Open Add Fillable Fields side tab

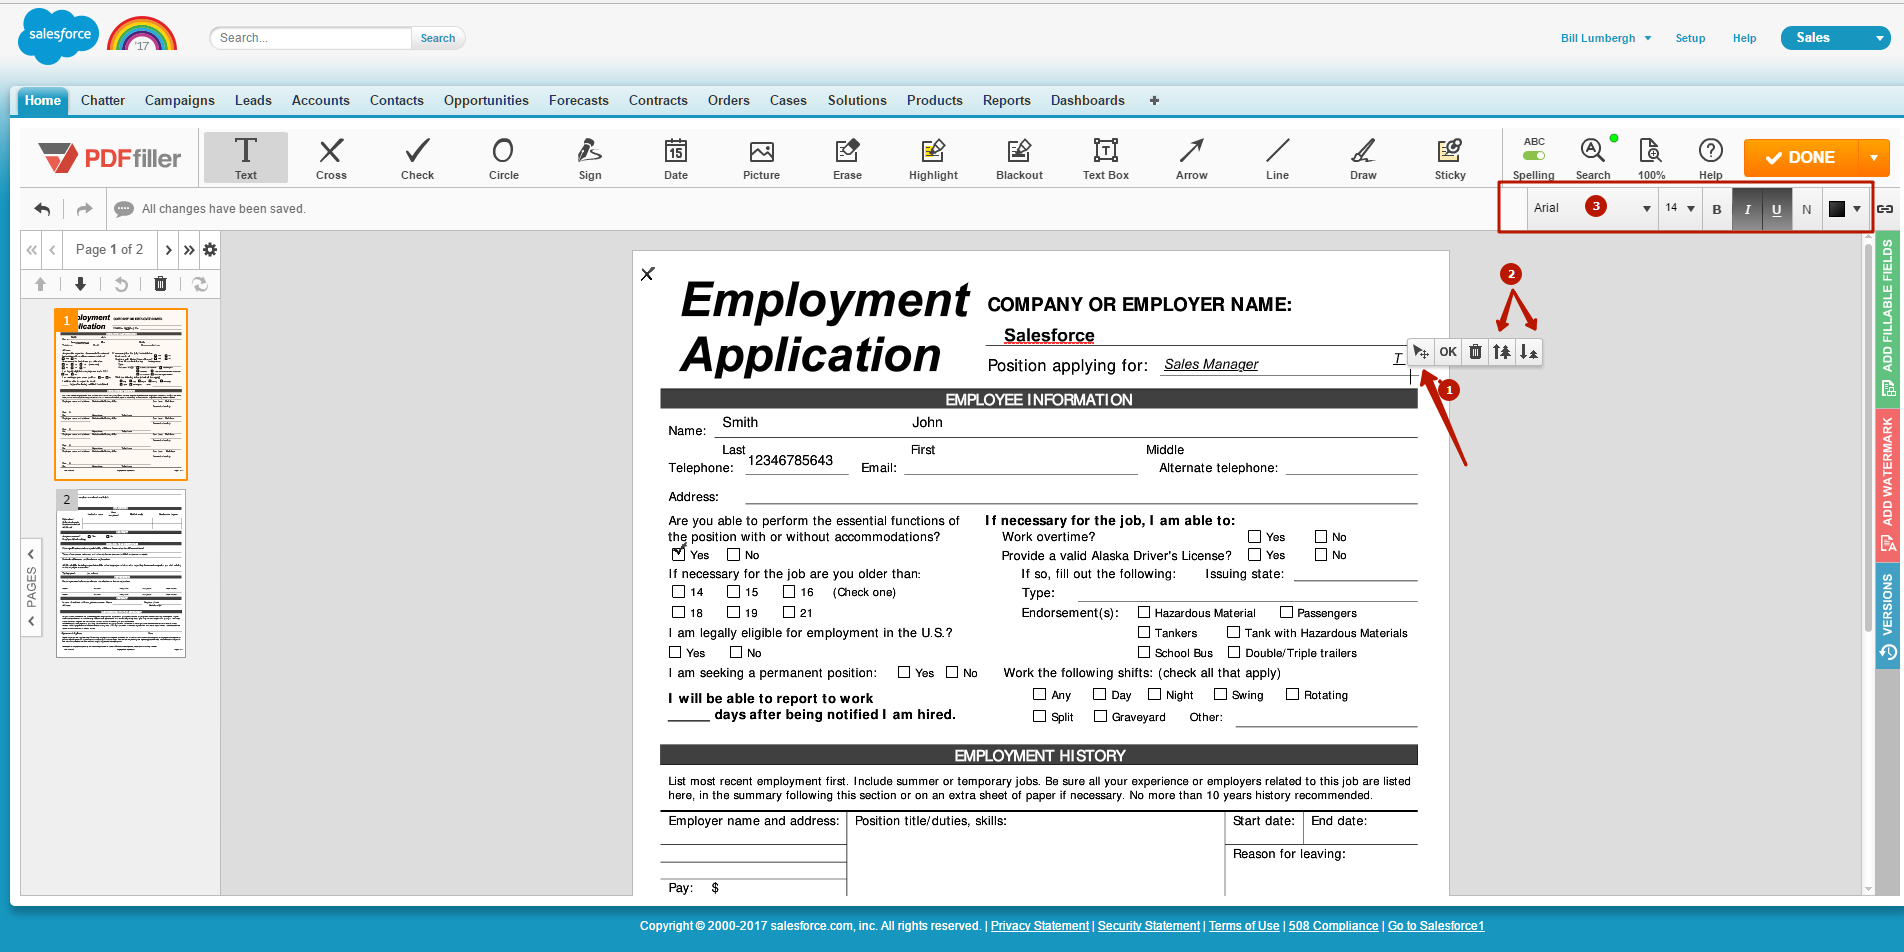pos(1887,318)
